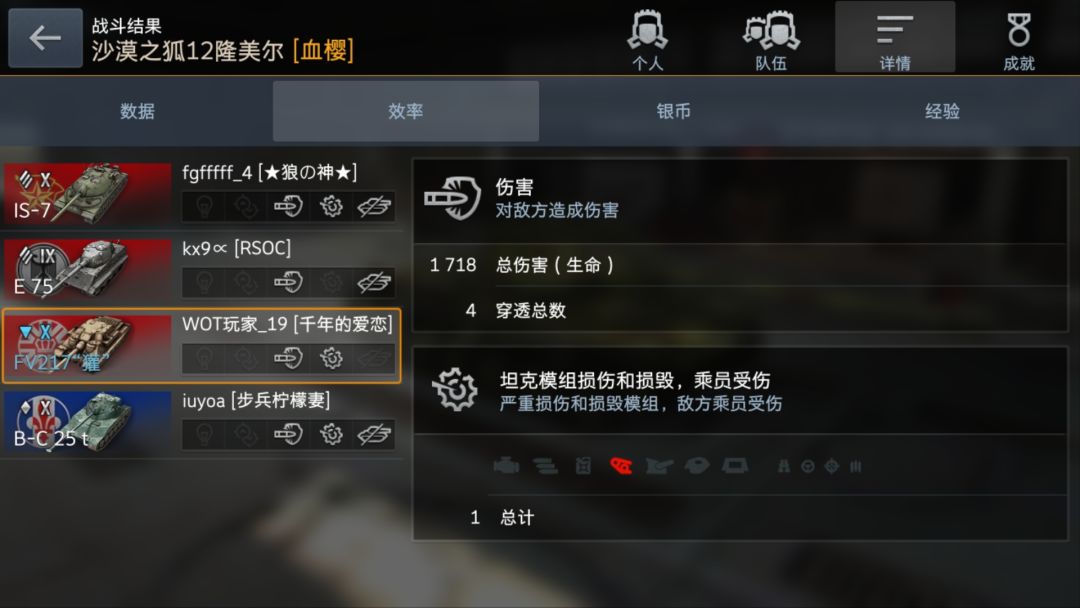This screenshot has width=1080, height=608.
Task: Click the kill icon in E 75 row
Action: [x=374, y=282]
